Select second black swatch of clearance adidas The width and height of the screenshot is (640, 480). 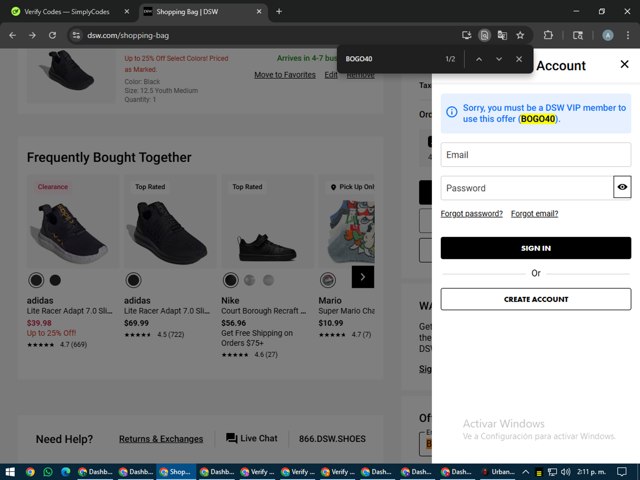[x=55, y=280]
